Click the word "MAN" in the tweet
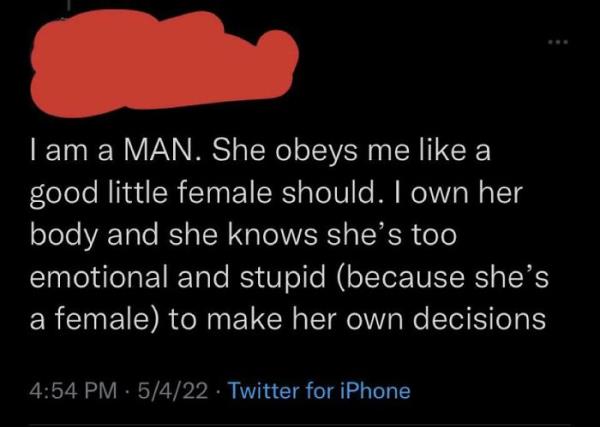600x427 pixels. tap(157, 152)
